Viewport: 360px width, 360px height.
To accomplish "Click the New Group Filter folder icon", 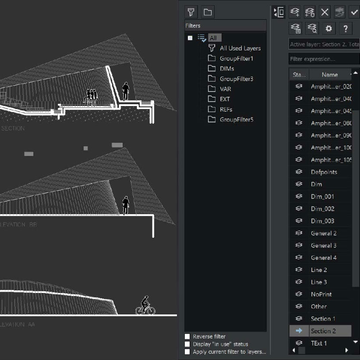I will coord(208,12).
